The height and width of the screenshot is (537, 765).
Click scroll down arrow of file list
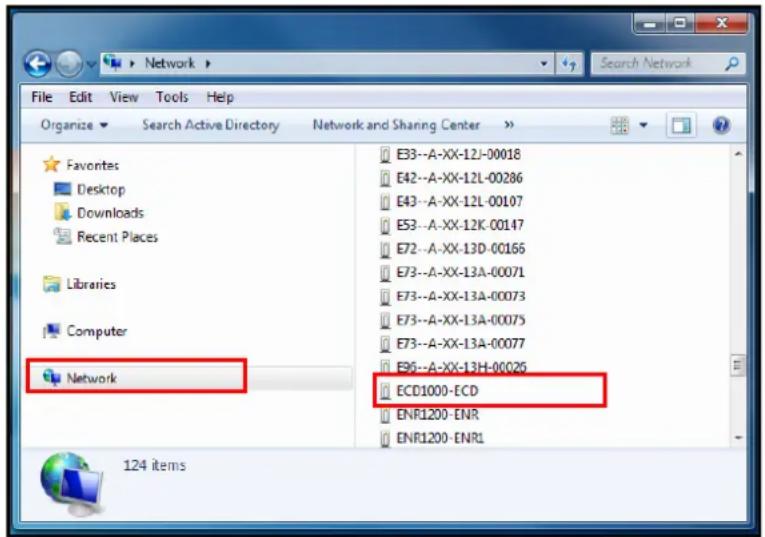[x=738, y=438]
